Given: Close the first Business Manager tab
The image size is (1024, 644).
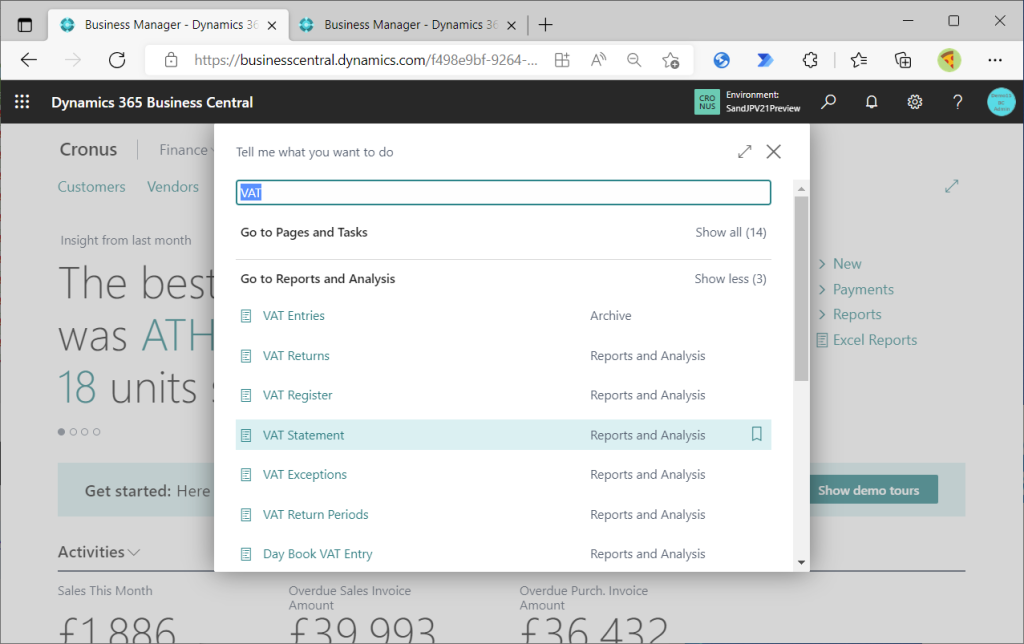Looking at the screenshot, I should coord(272,25).
